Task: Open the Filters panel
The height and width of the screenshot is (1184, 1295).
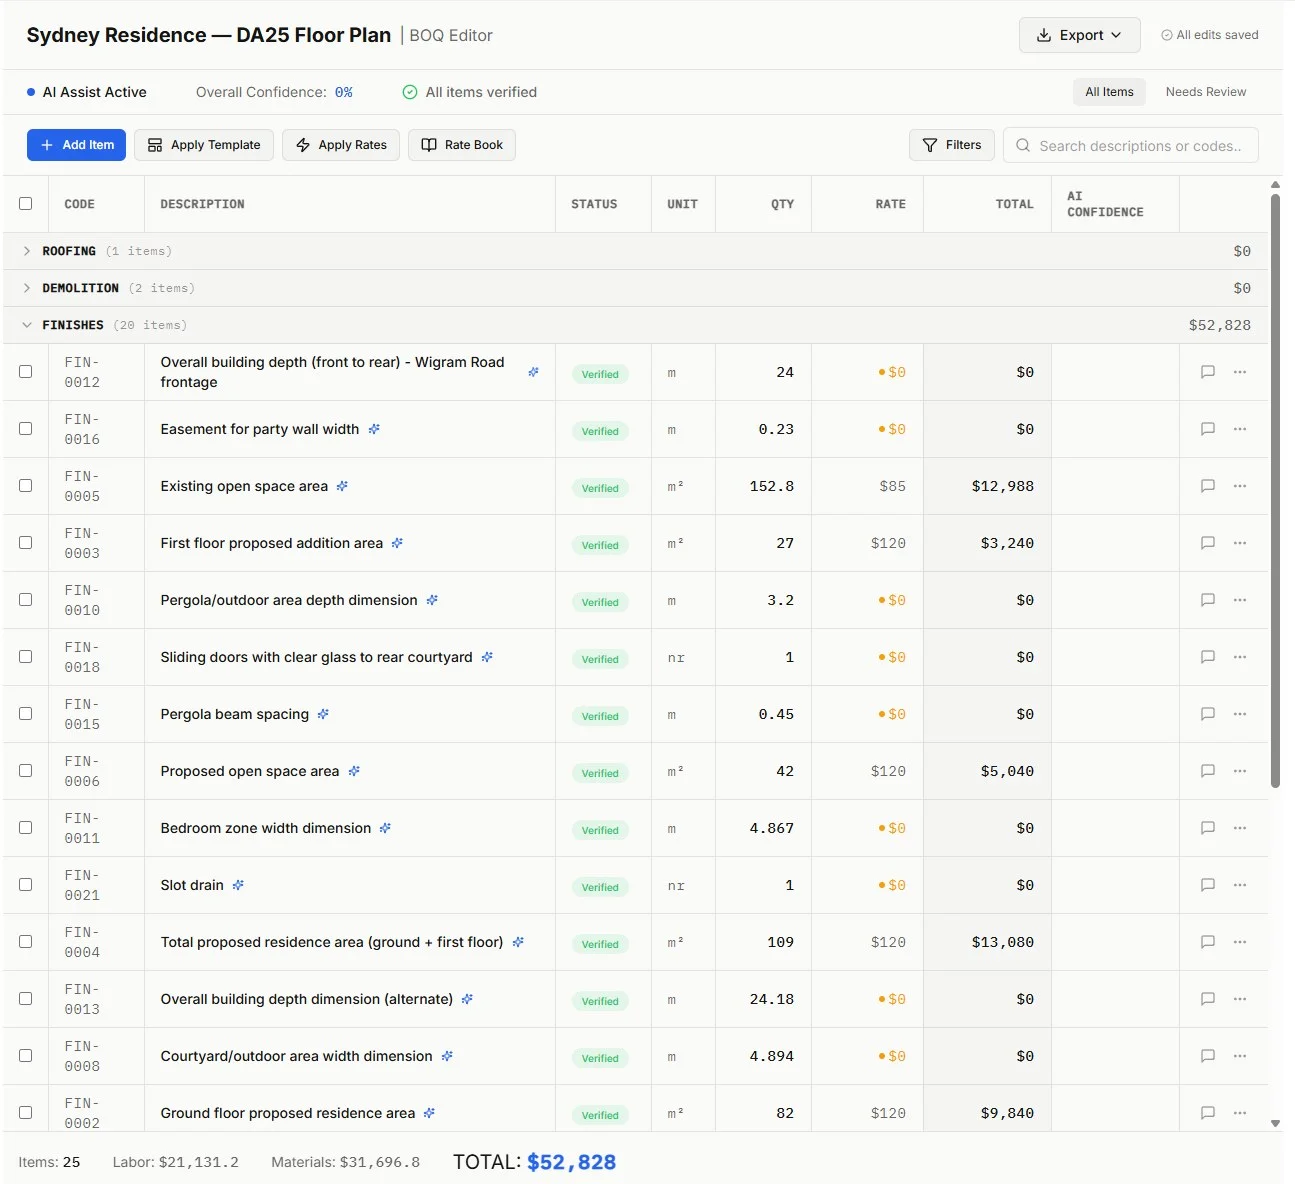Action: [x=952, y=145]
